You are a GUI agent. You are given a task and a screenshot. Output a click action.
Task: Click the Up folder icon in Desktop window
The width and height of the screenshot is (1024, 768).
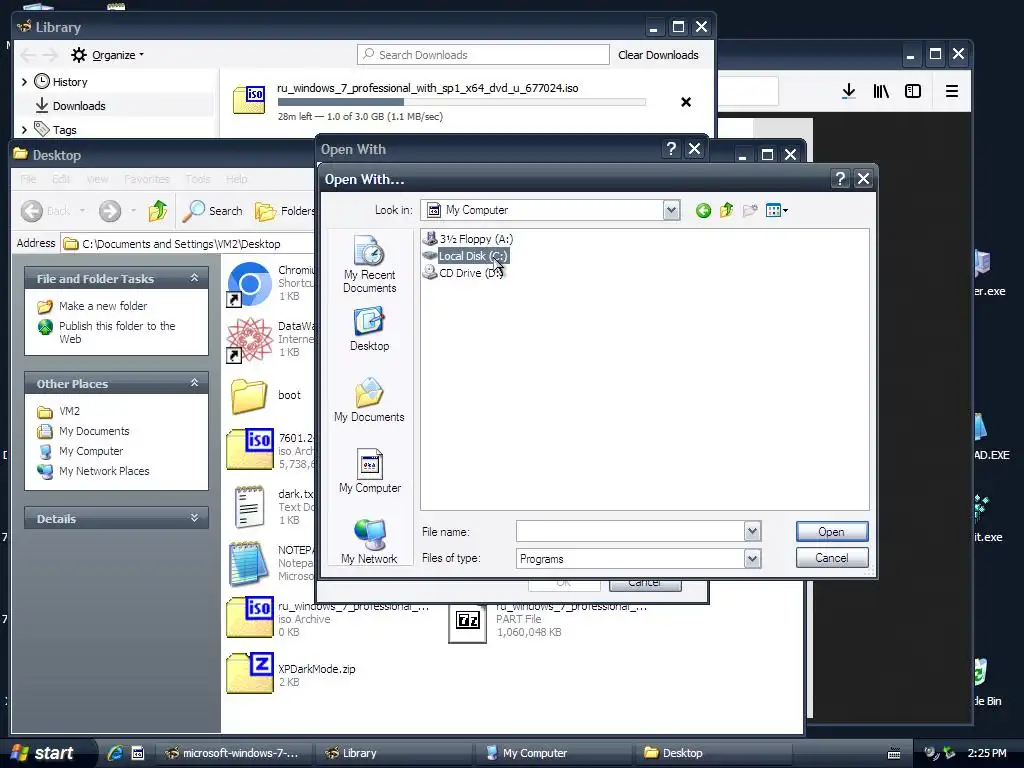pyautogui.click(x=157, y=210)
